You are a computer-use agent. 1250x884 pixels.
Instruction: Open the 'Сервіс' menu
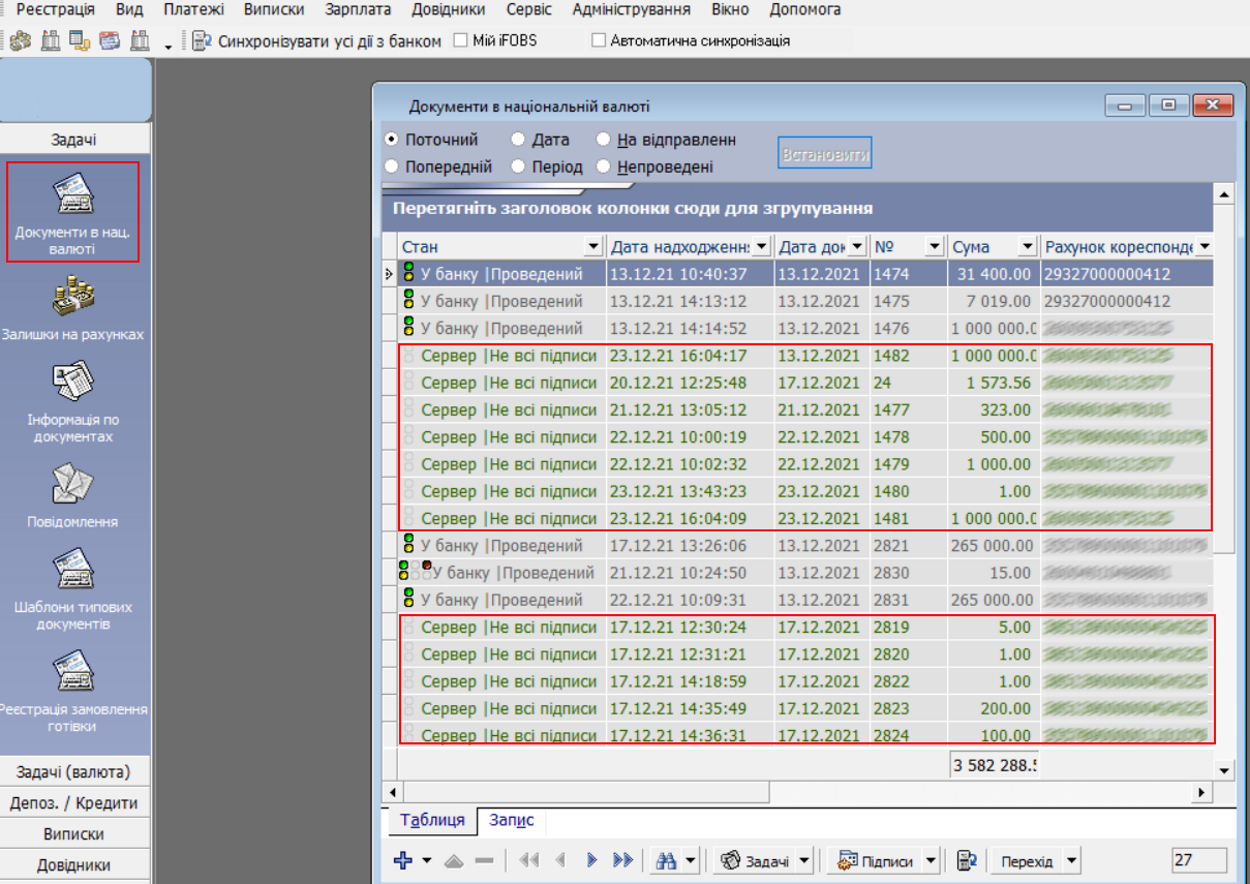coord(529,10)
